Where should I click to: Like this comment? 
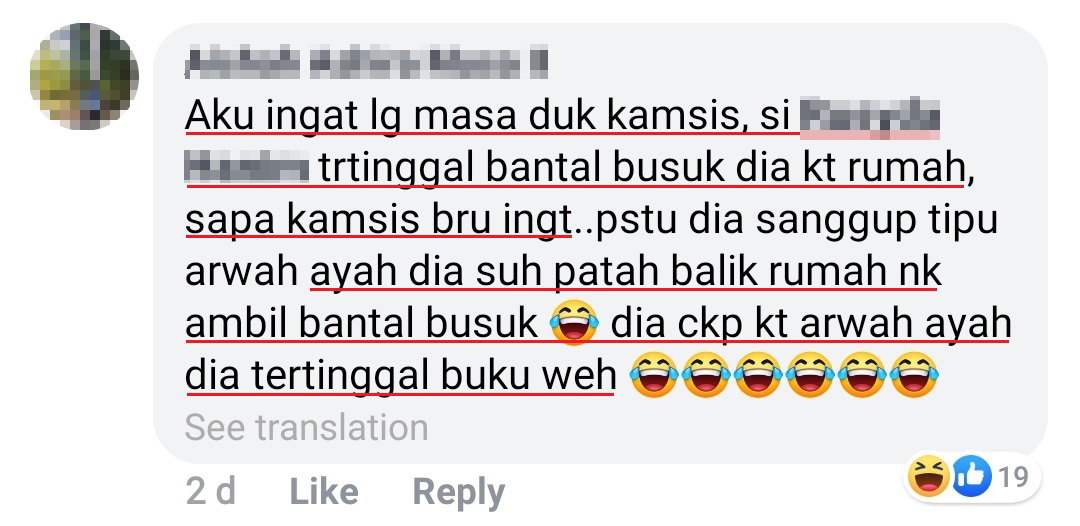point(324,492)
